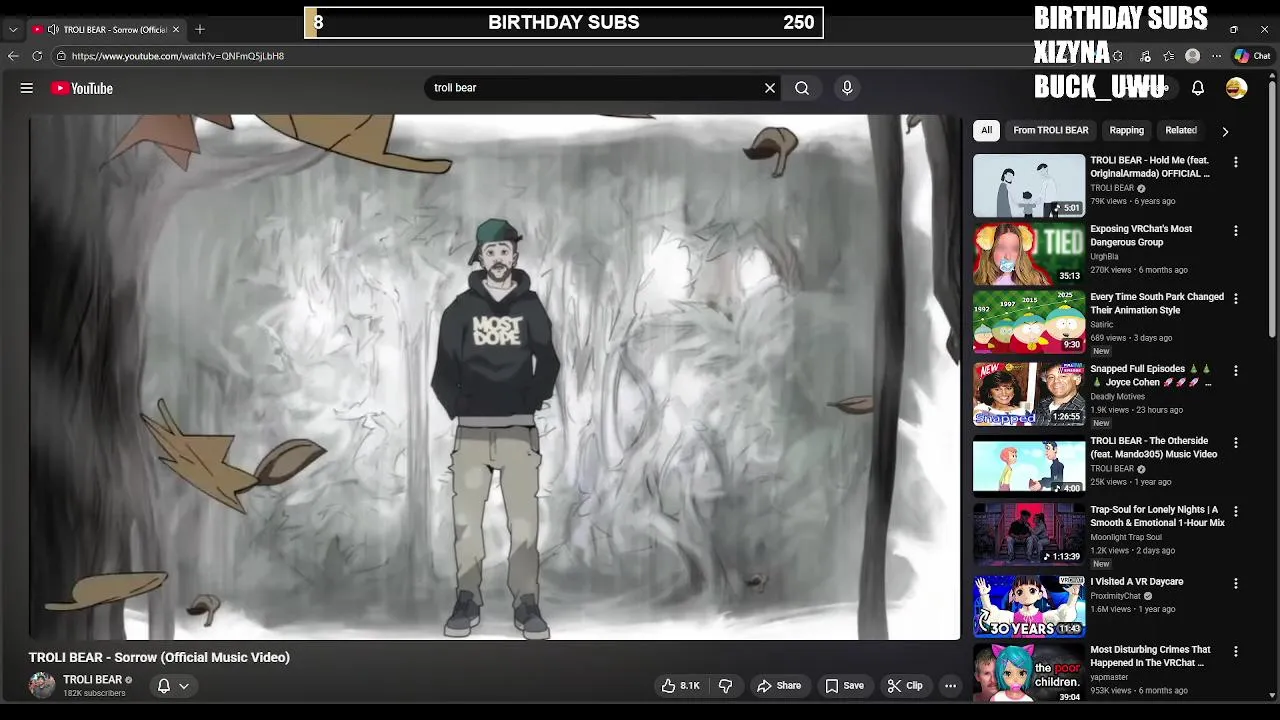This screenshot has height=720, width=1280.
Task: Open Most Disturbing Crimes VRChat title
Action: coord(1150,656)
